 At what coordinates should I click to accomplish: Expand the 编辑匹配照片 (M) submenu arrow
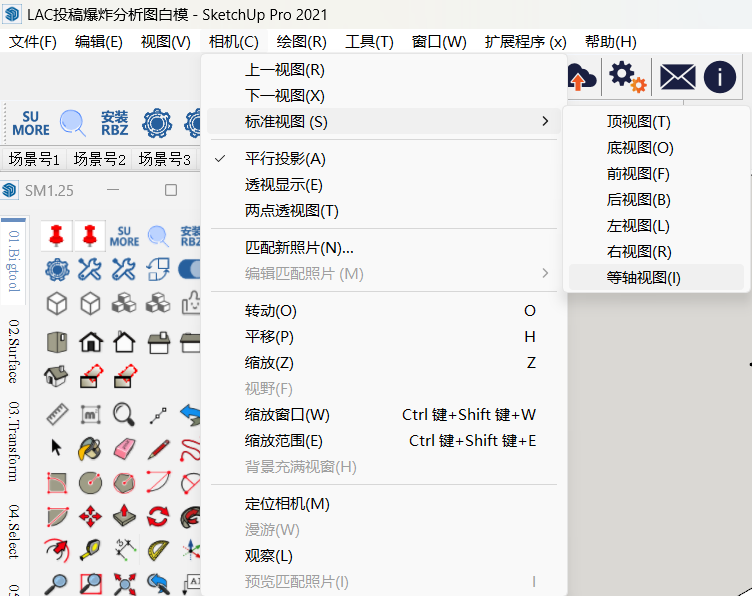click(x=545, y=273)
